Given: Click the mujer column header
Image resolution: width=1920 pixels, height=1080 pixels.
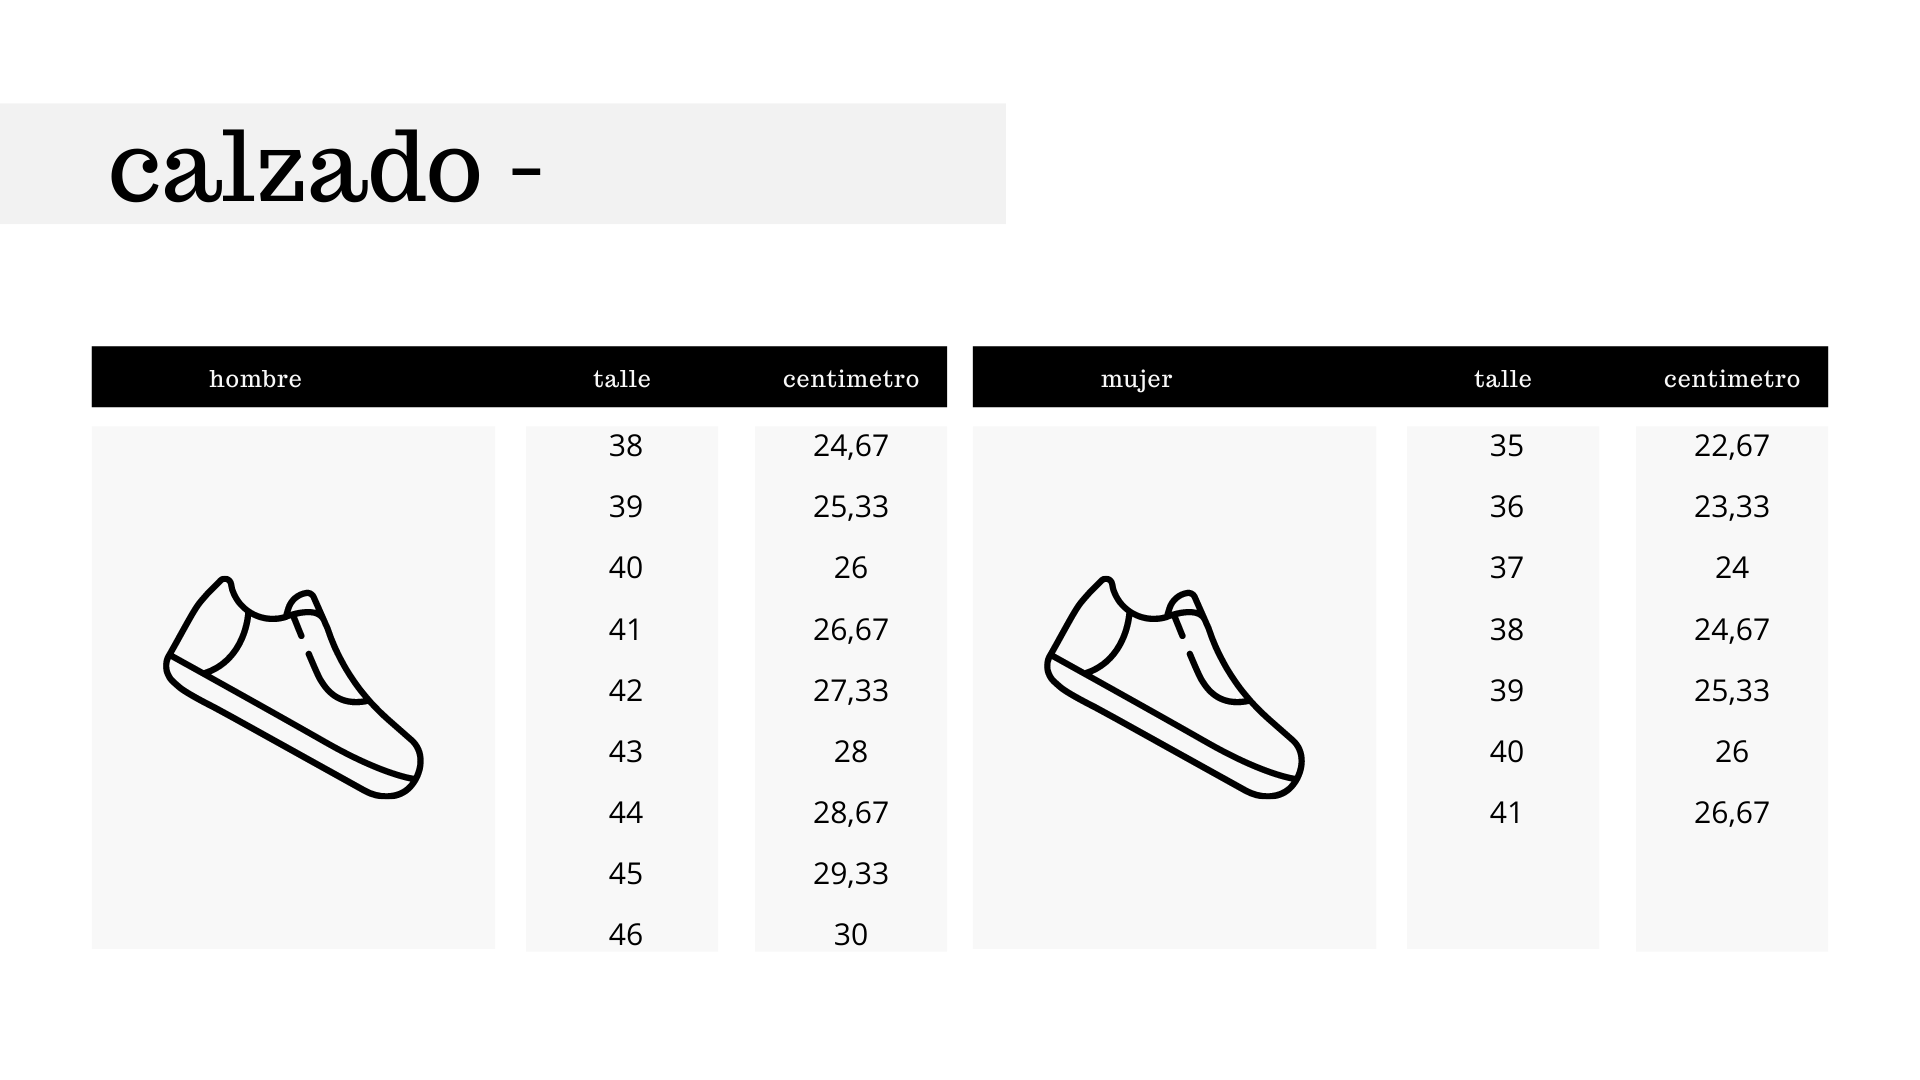Looking at the screenshot, I should coord(1136,379).
